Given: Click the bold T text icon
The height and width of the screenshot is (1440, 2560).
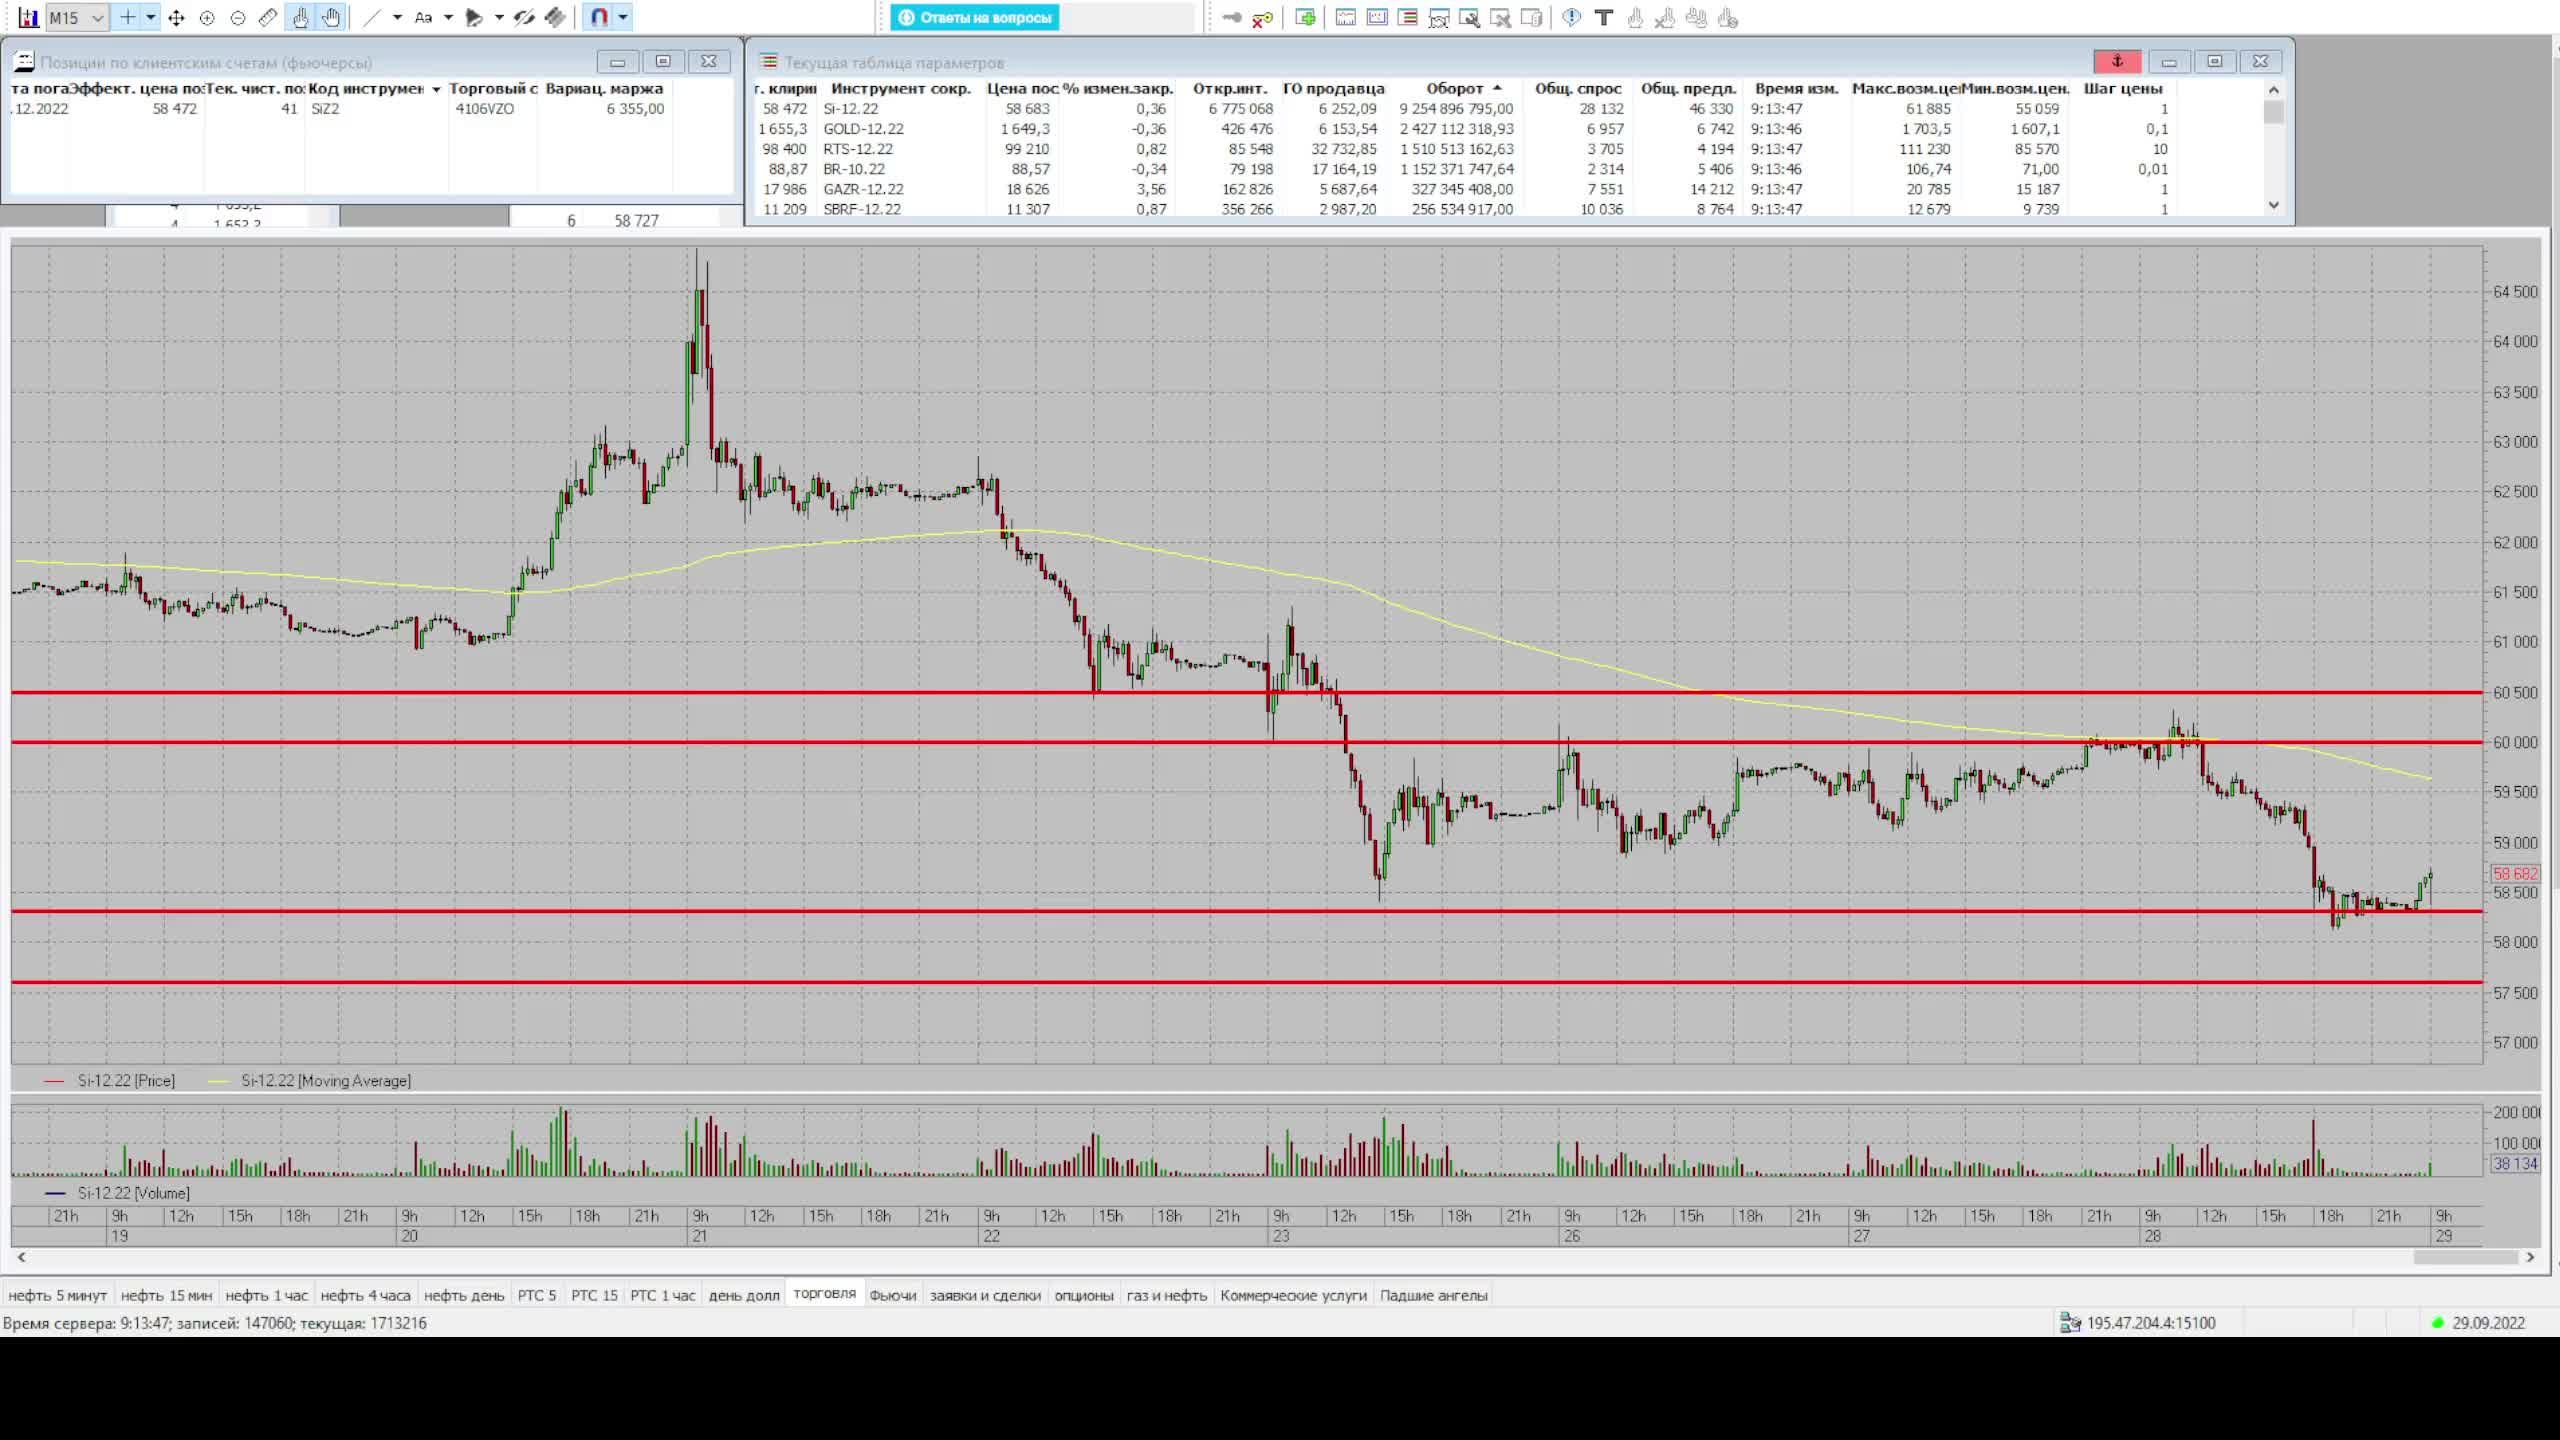Looking at the screenshot, I should coord(1603,18).
